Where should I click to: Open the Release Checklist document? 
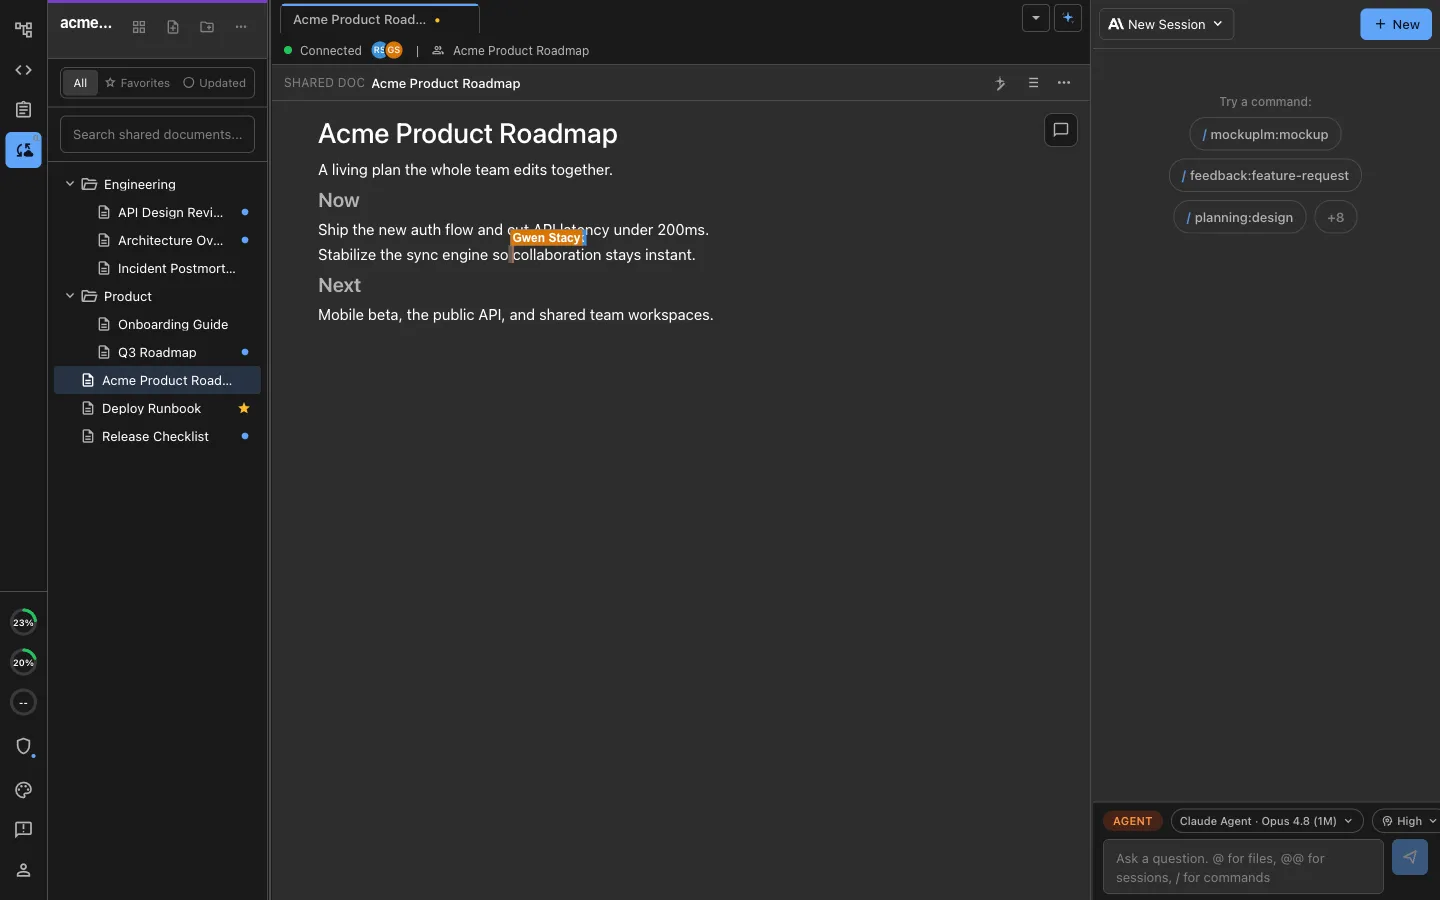coord(157,436)
